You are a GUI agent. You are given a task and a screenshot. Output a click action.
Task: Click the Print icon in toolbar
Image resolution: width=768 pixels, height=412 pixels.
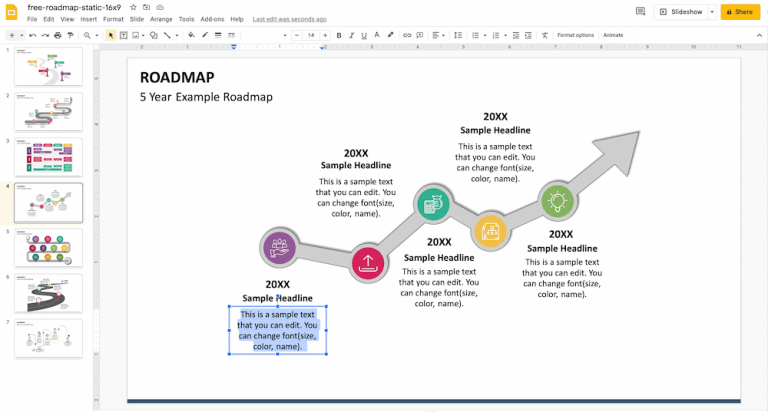[59, 35]
